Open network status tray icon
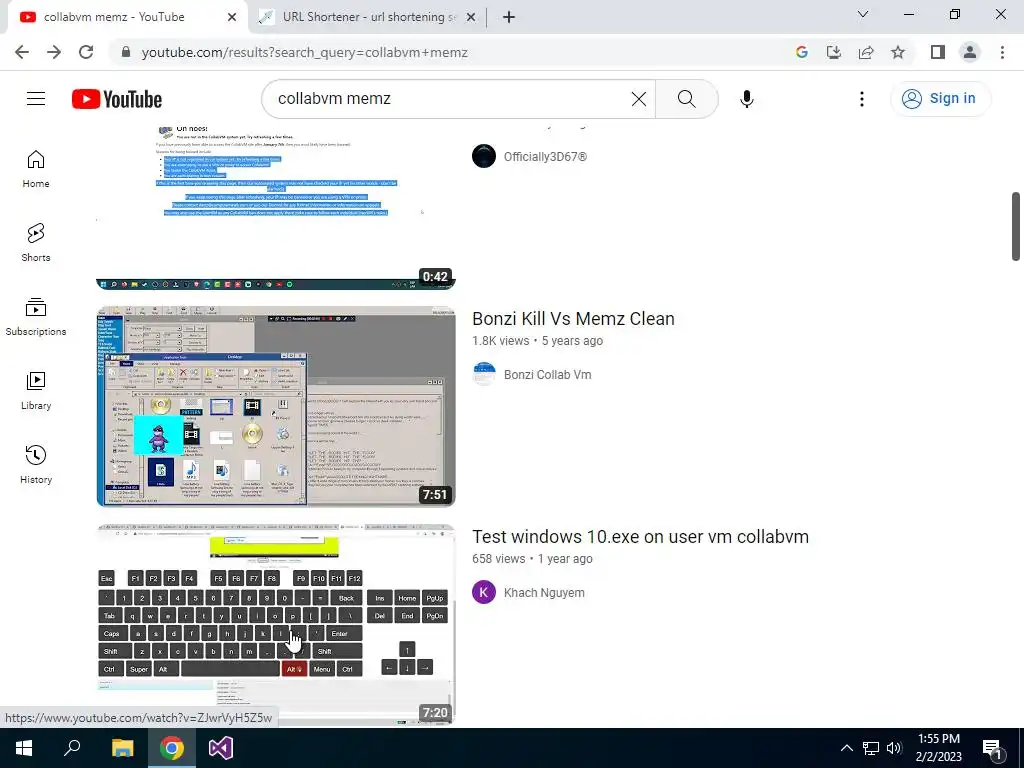This screenshot has width=1024, height=768. 871,748
